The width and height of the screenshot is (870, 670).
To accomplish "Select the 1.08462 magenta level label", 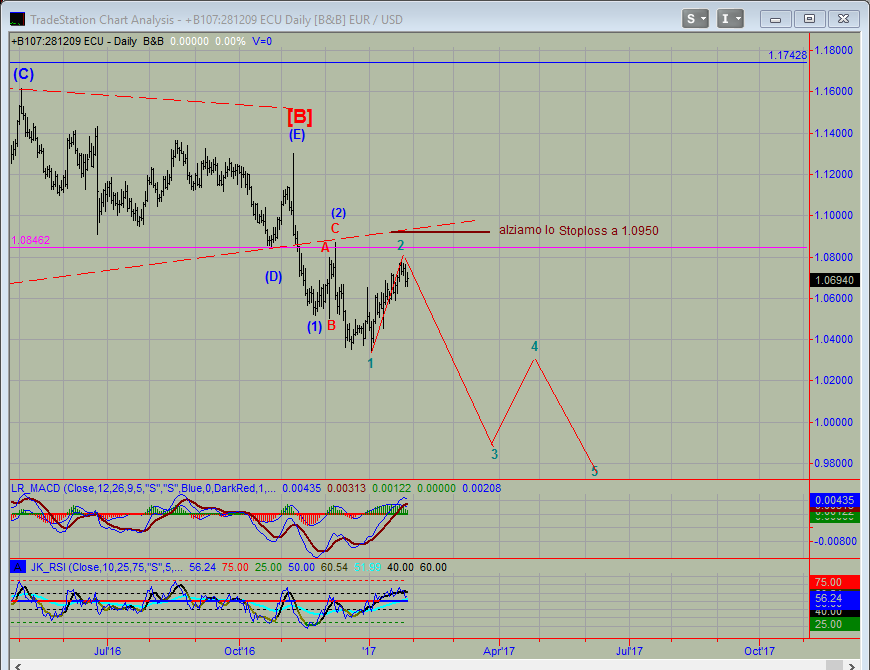I will (31, 240).
